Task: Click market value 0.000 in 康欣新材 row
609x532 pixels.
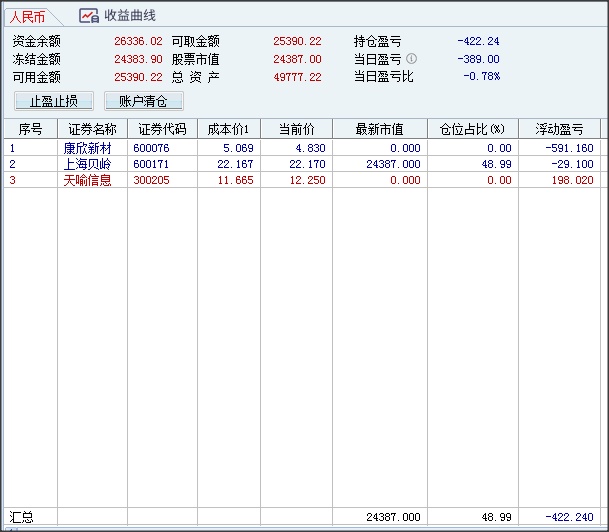Action: [x=405, y=148]
